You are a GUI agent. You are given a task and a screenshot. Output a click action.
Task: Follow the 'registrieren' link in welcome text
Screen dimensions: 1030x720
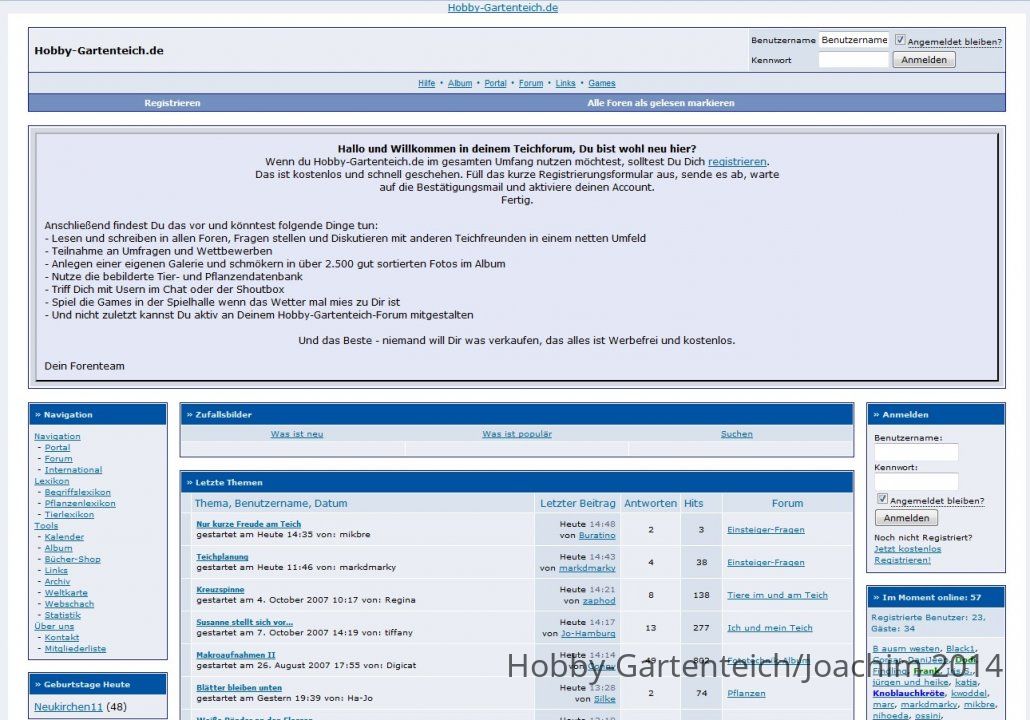(x=737, y=162)
